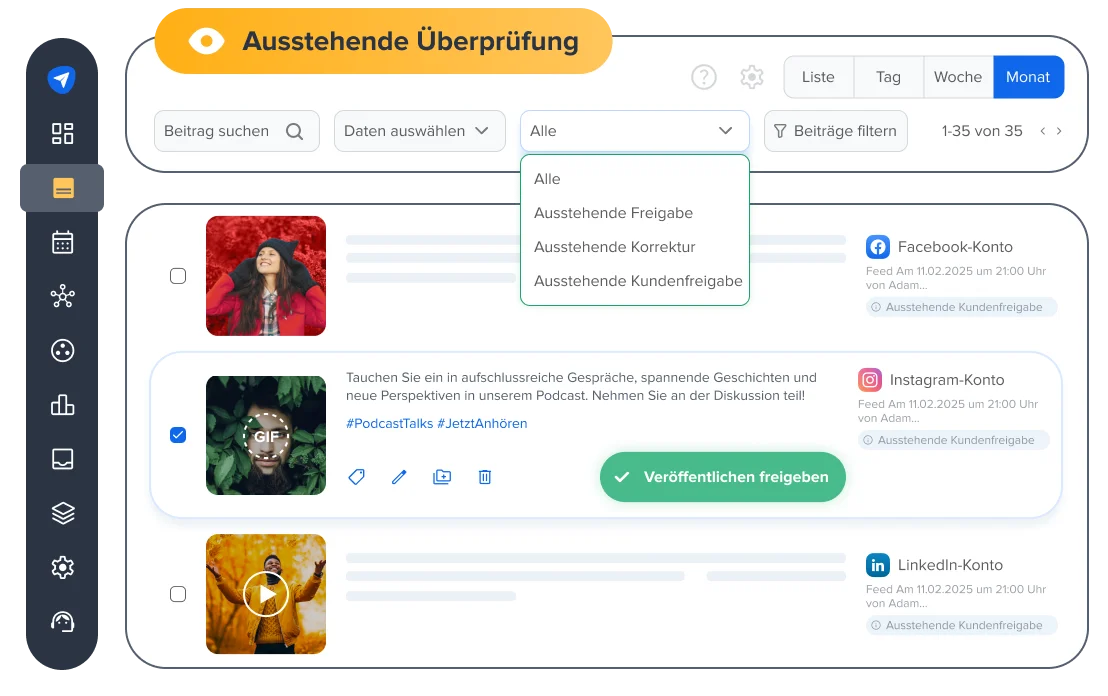Delete the Instagram post via the trash icon
This screenshot has width=1108, height=696.
pos(484,477)
